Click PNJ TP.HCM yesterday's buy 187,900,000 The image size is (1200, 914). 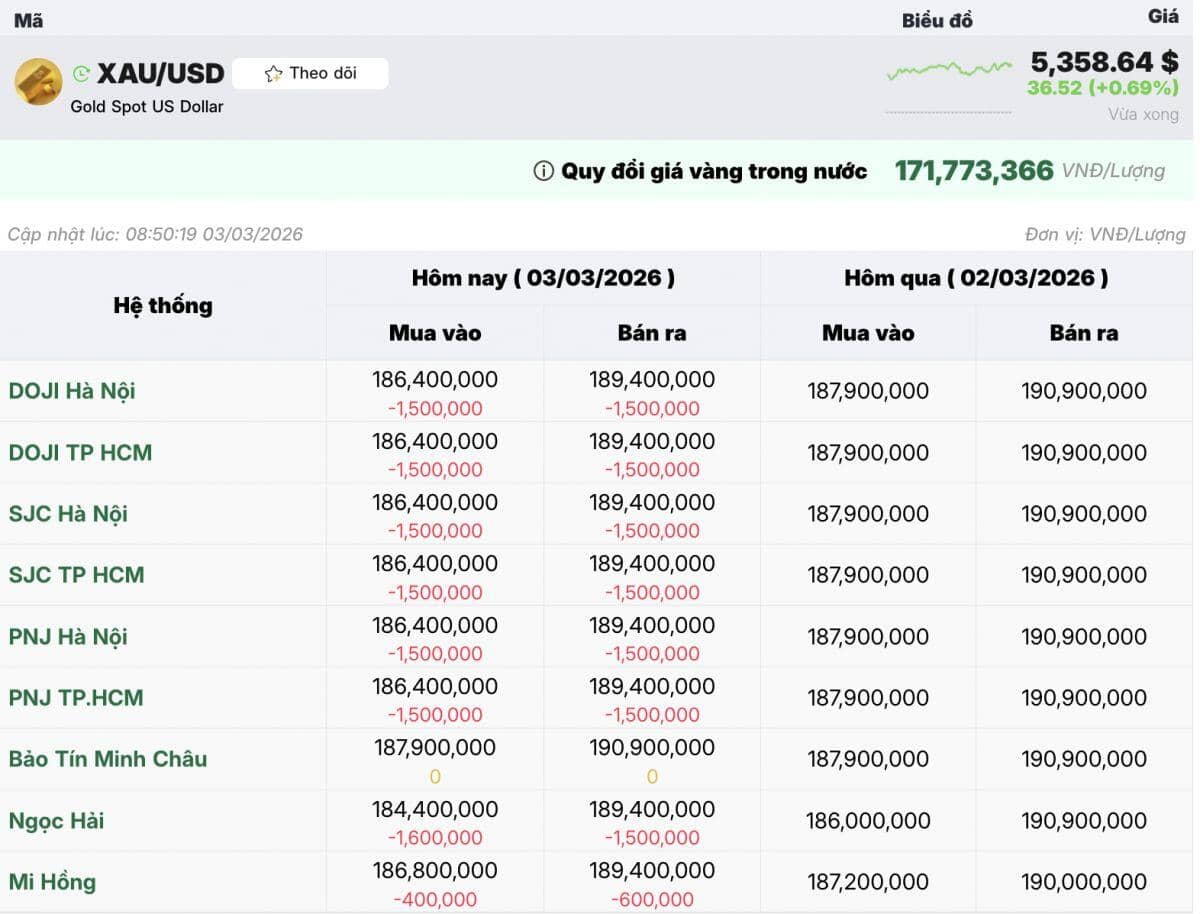[868, 698]
